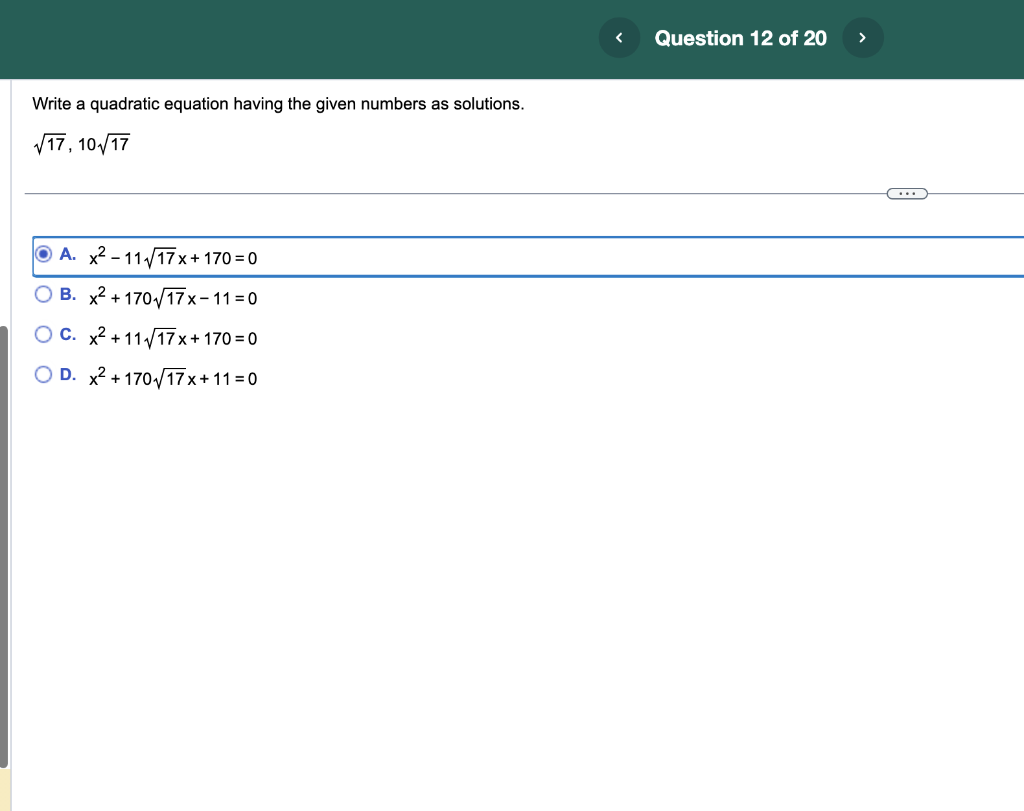Click the previous question chevron icon
This screenshot has width=1024, height=811.
coord(619,38)
